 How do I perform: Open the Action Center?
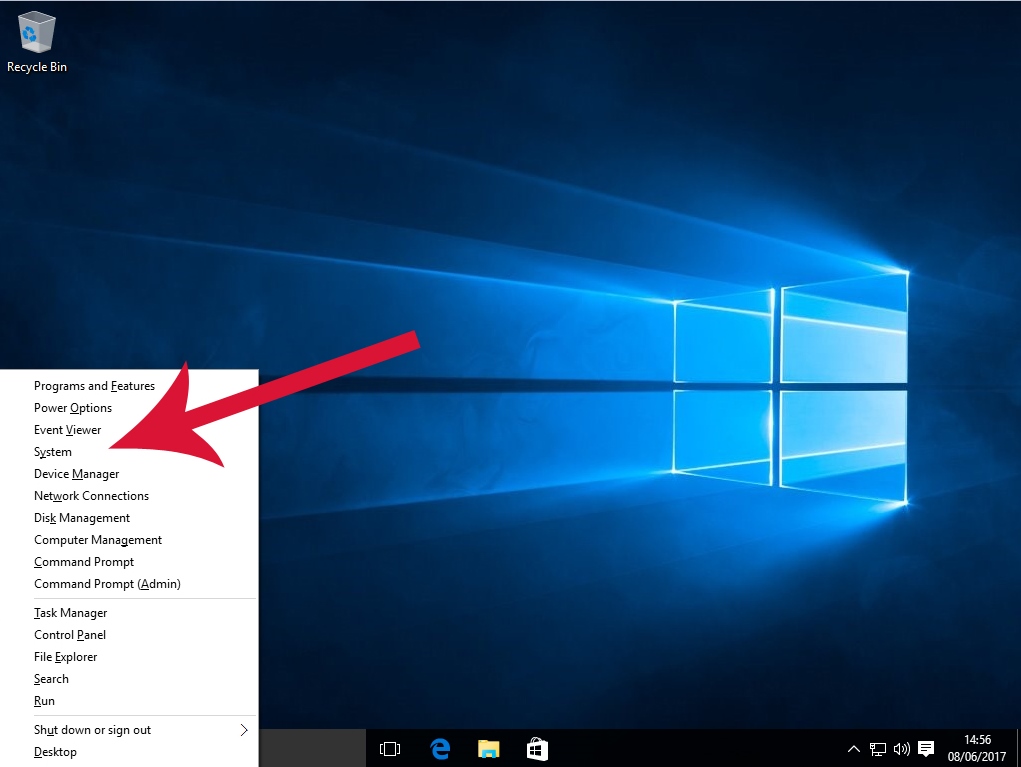[x=926, y=748]
